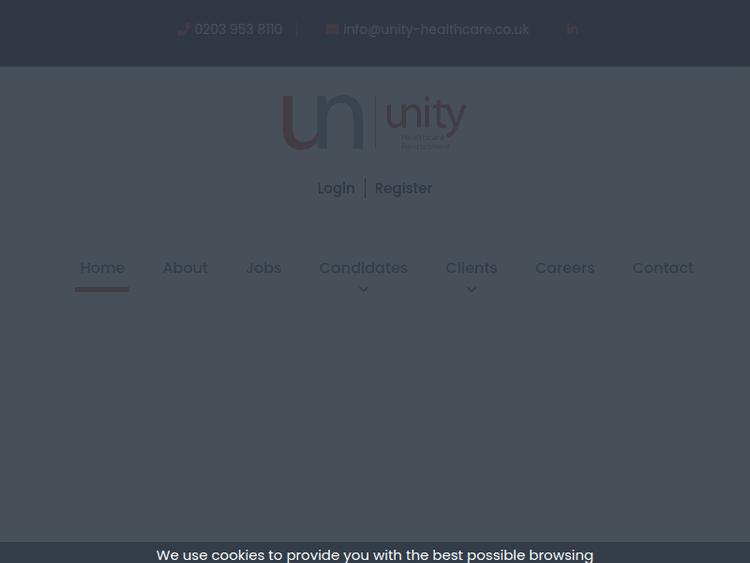Screen dimensions: 750x563
Task: Click the envelope email icon
Action: (332, 30)
